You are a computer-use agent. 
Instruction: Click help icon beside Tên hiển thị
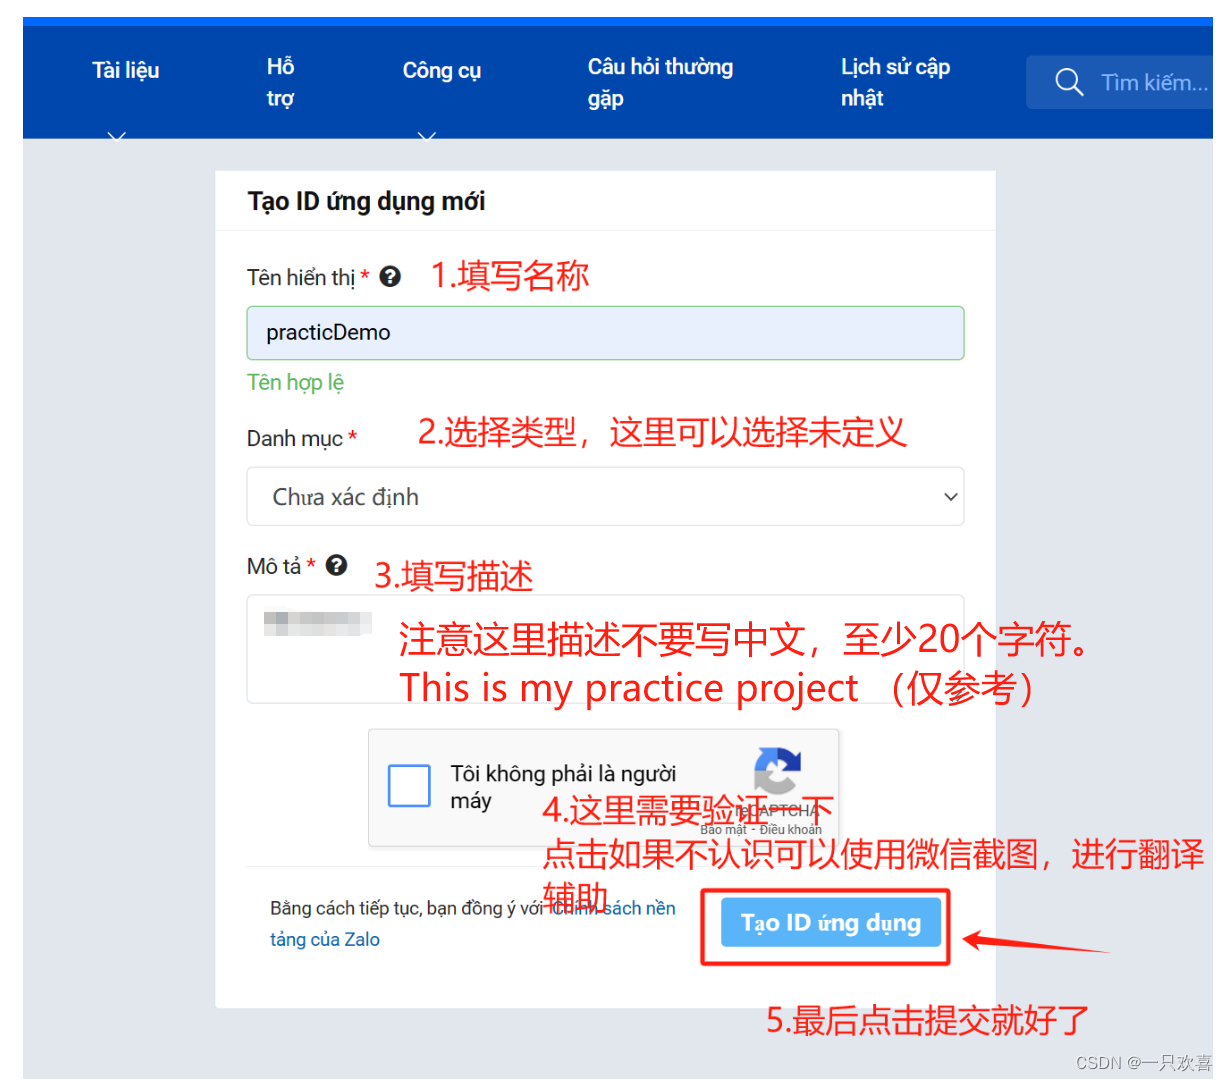coord(390,277)
